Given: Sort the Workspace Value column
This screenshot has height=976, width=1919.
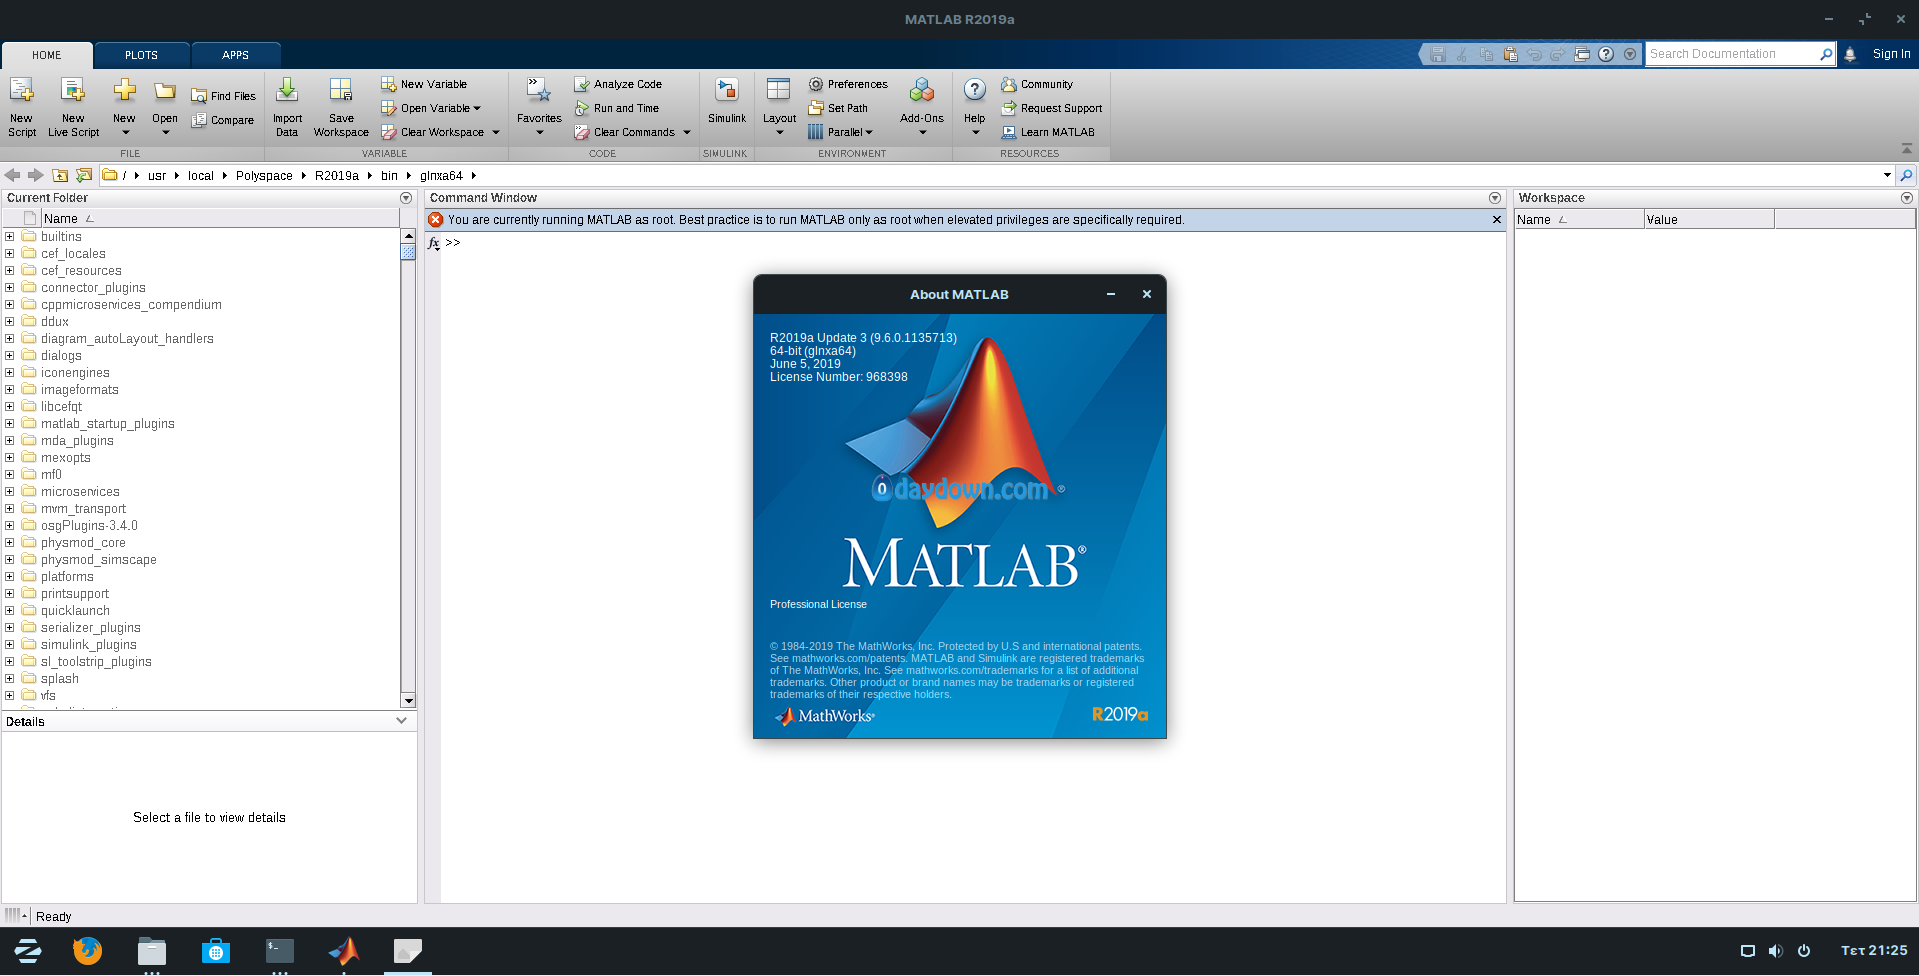Looking at the screenshot, I should coord(1709,219).
